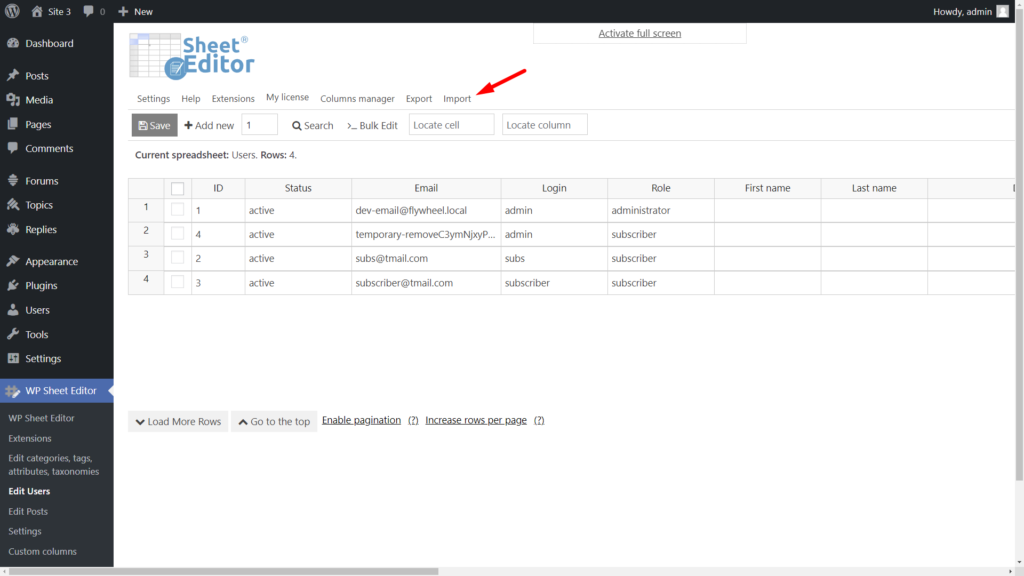Focus the Add new rows number field
Image resolution: width=1024 pixels, height=576 pixels.
259,125
